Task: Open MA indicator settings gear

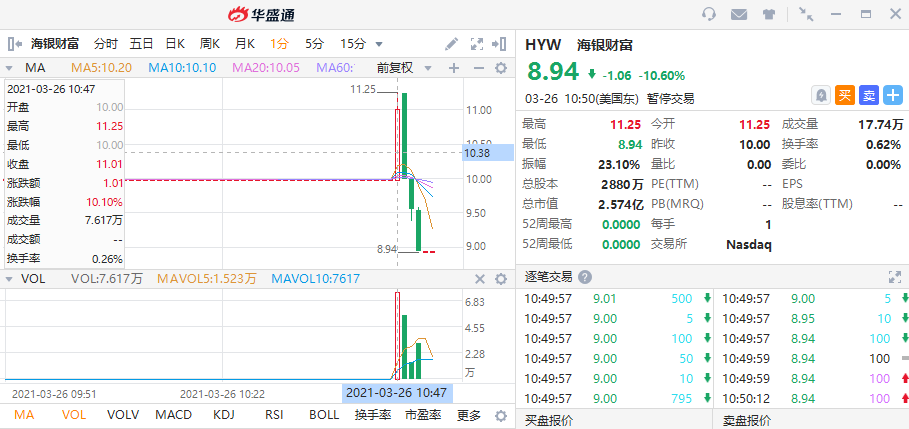Action: pos(501,68)
